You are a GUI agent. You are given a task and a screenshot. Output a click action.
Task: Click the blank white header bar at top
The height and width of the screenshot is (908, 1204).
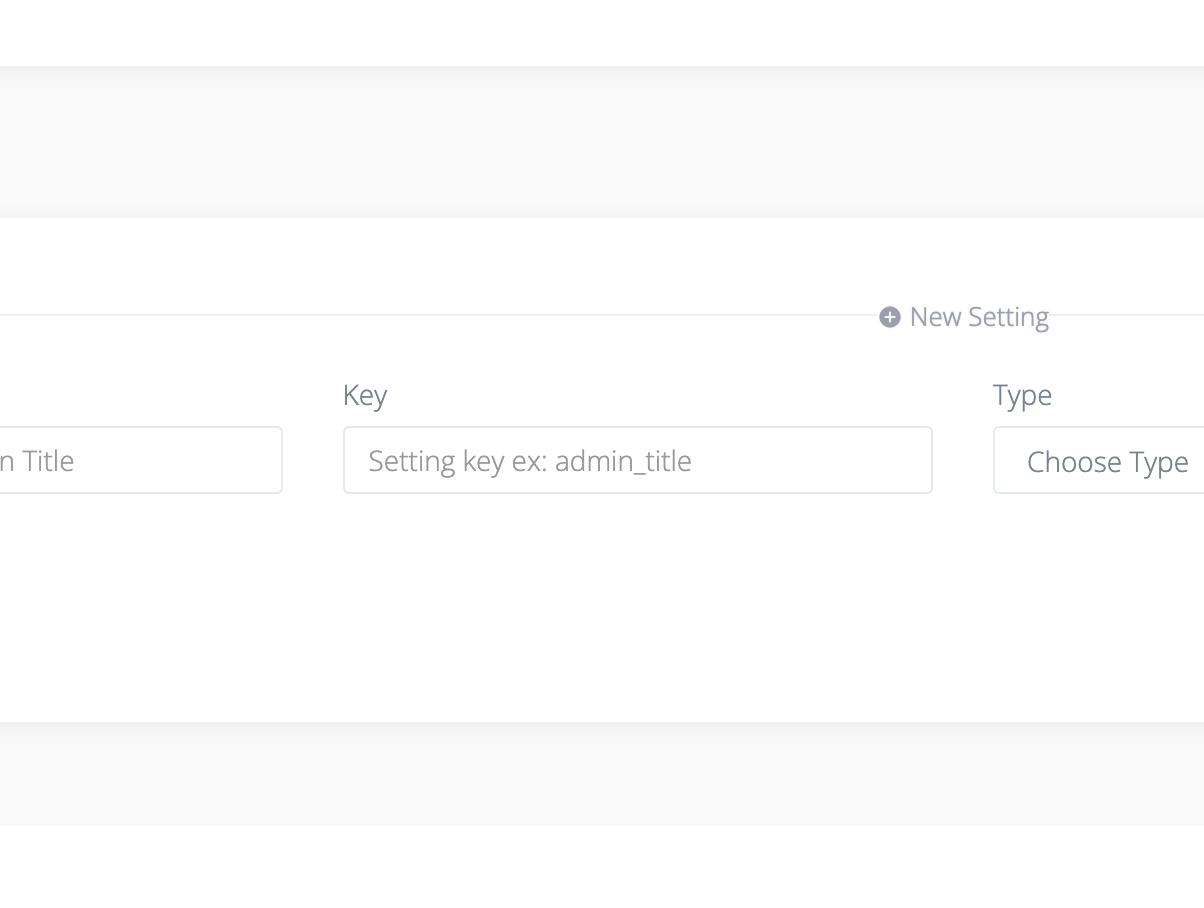pos(600,32)
